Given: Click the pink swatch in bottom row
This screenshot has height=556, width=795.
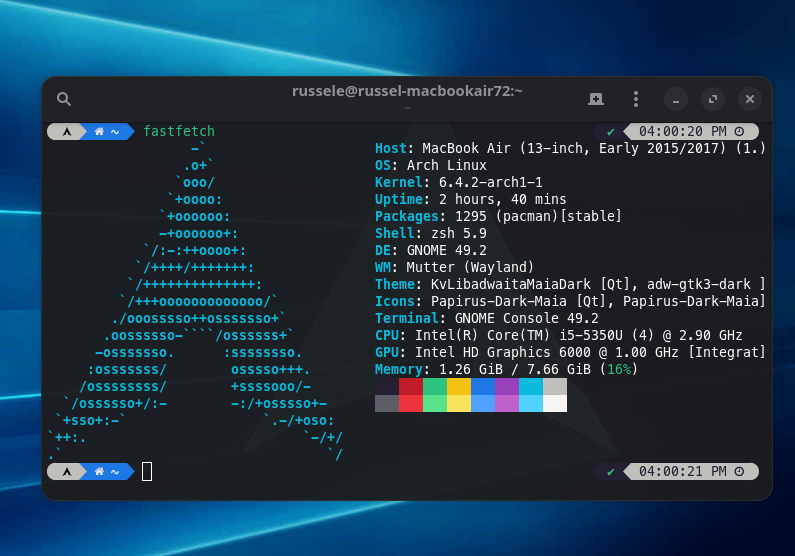Looking at the screenshot, I should point(507,403).
